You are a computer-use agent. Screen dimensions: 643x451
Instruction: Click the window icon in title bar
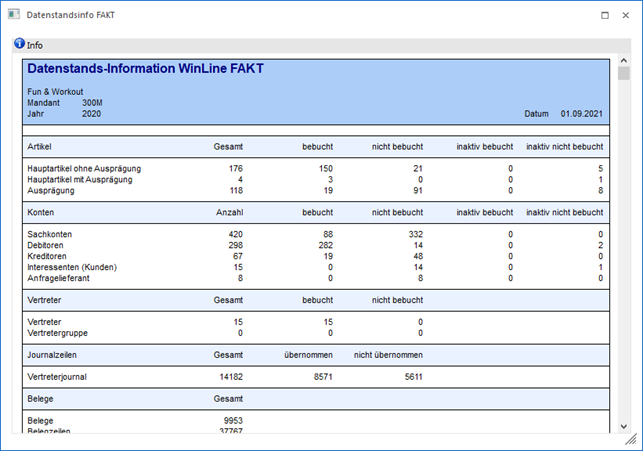coord(13,15)
